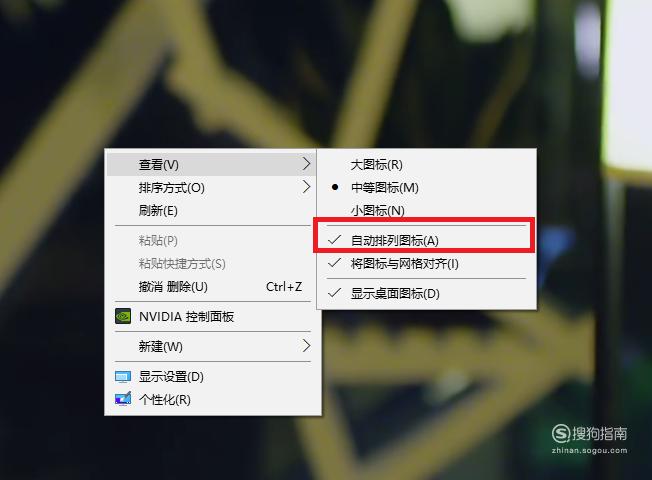Click the zhinan.sogou.com link text
Viewport: 652px width, 480px height.
tap(589, 450)
